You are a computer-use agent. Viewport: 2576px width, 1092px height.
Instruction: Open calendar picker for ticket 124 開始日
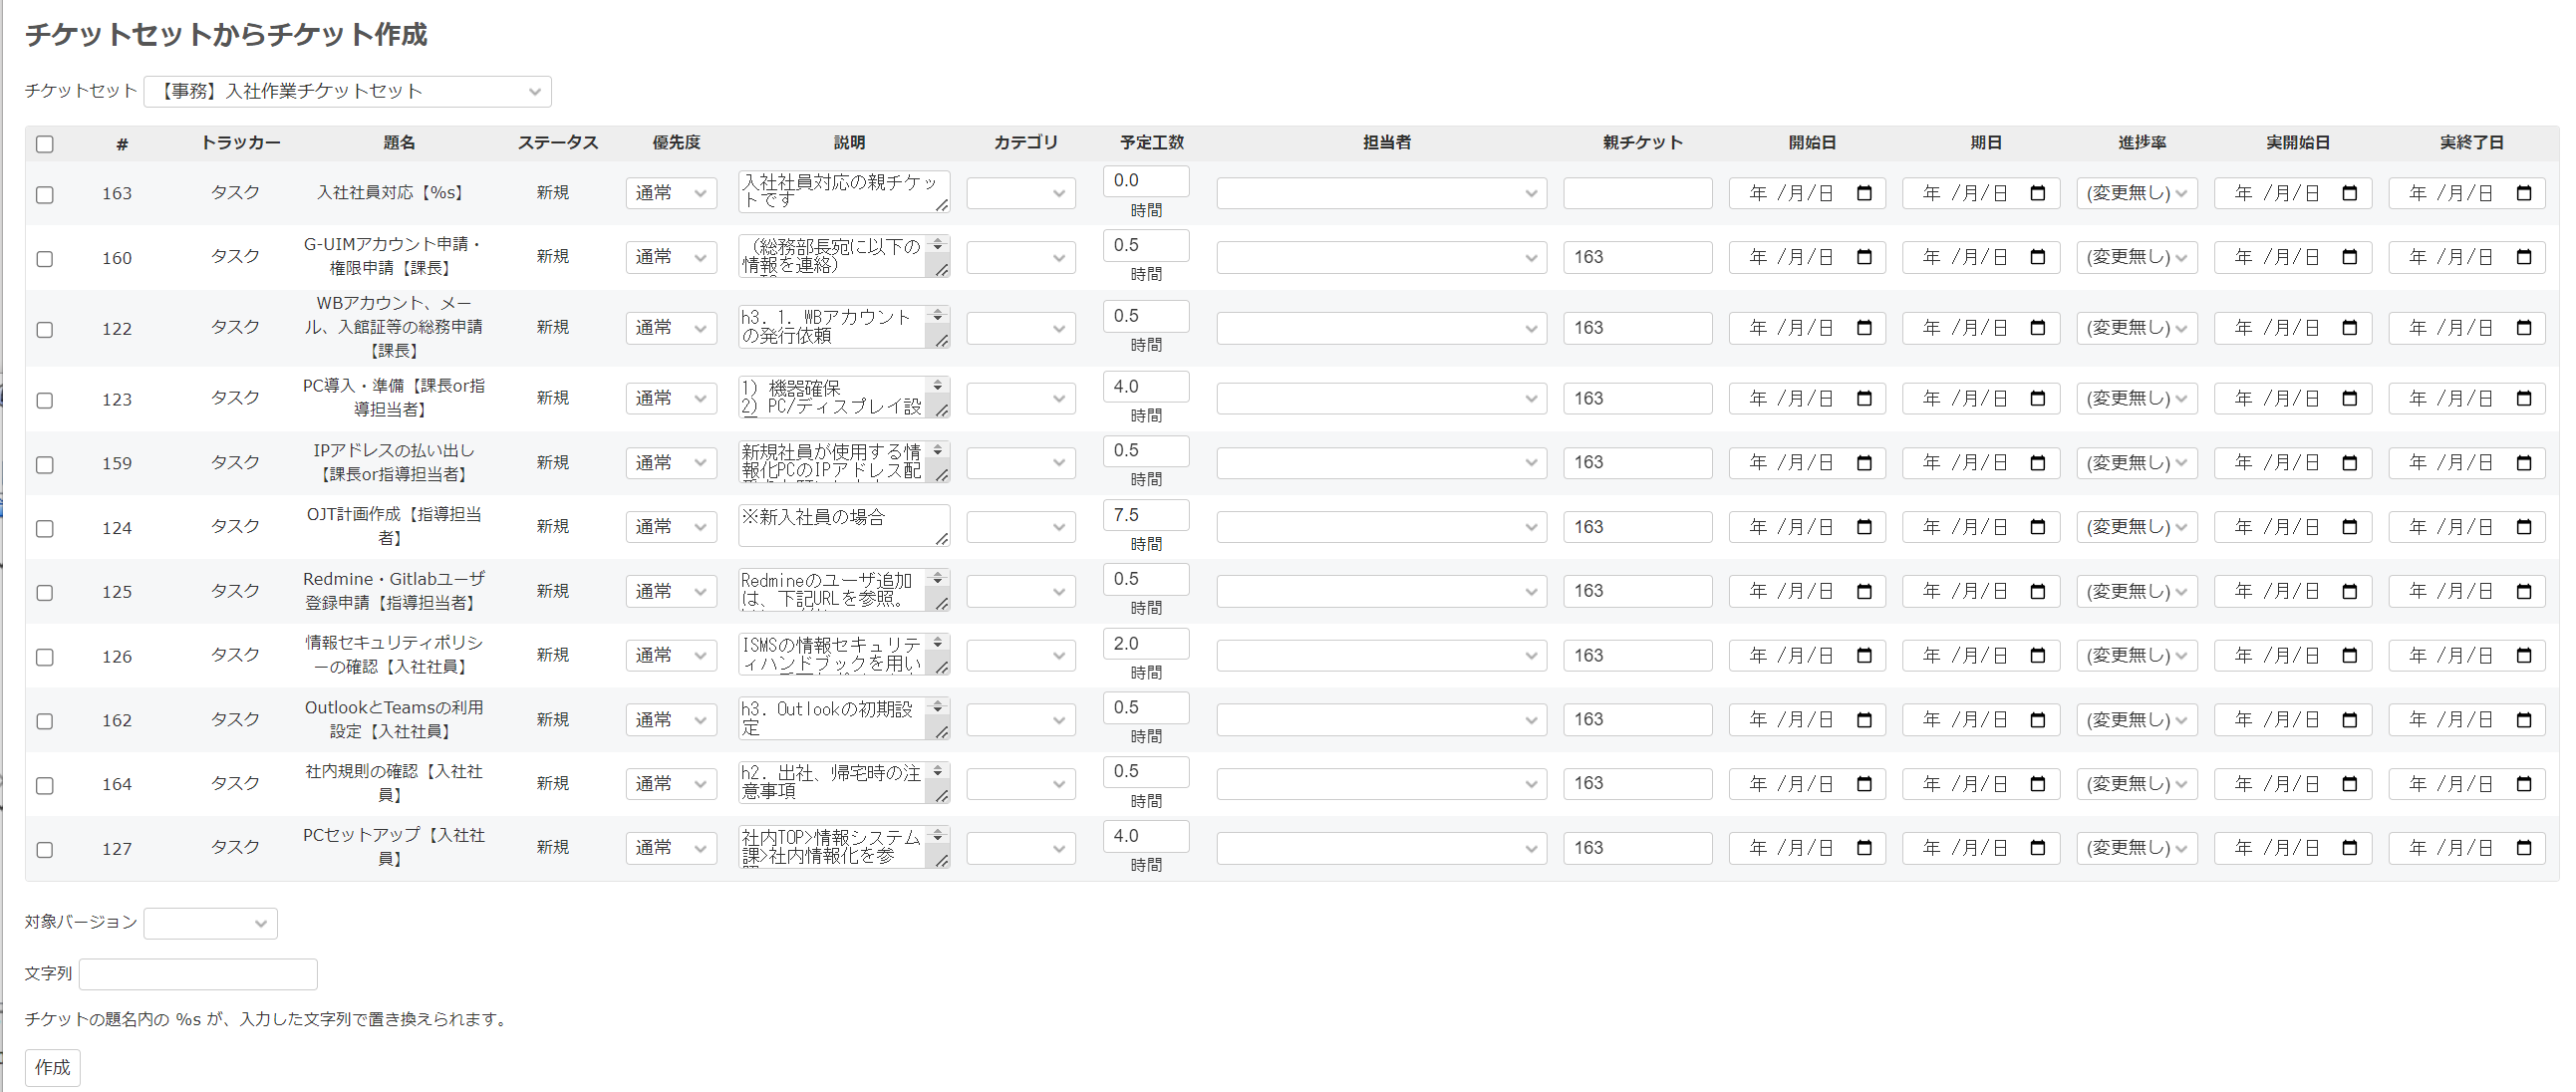(x=1864, y=527)
